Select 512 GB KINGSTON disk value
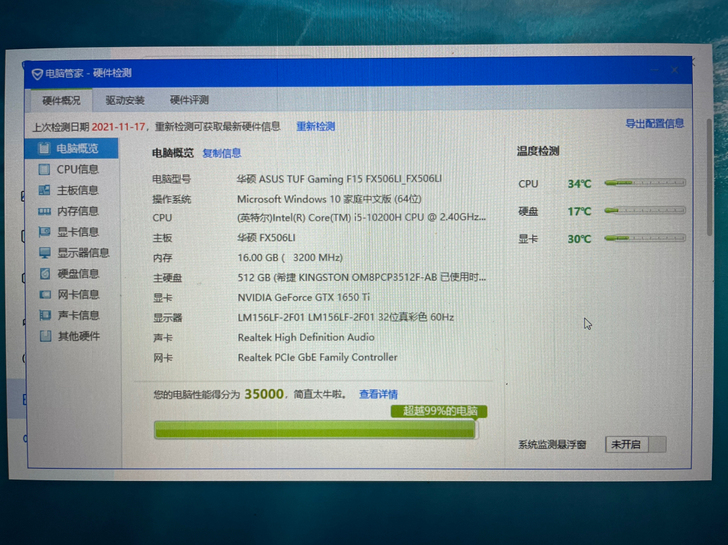This screenshot has width=728, height=545. click(362, 278)
